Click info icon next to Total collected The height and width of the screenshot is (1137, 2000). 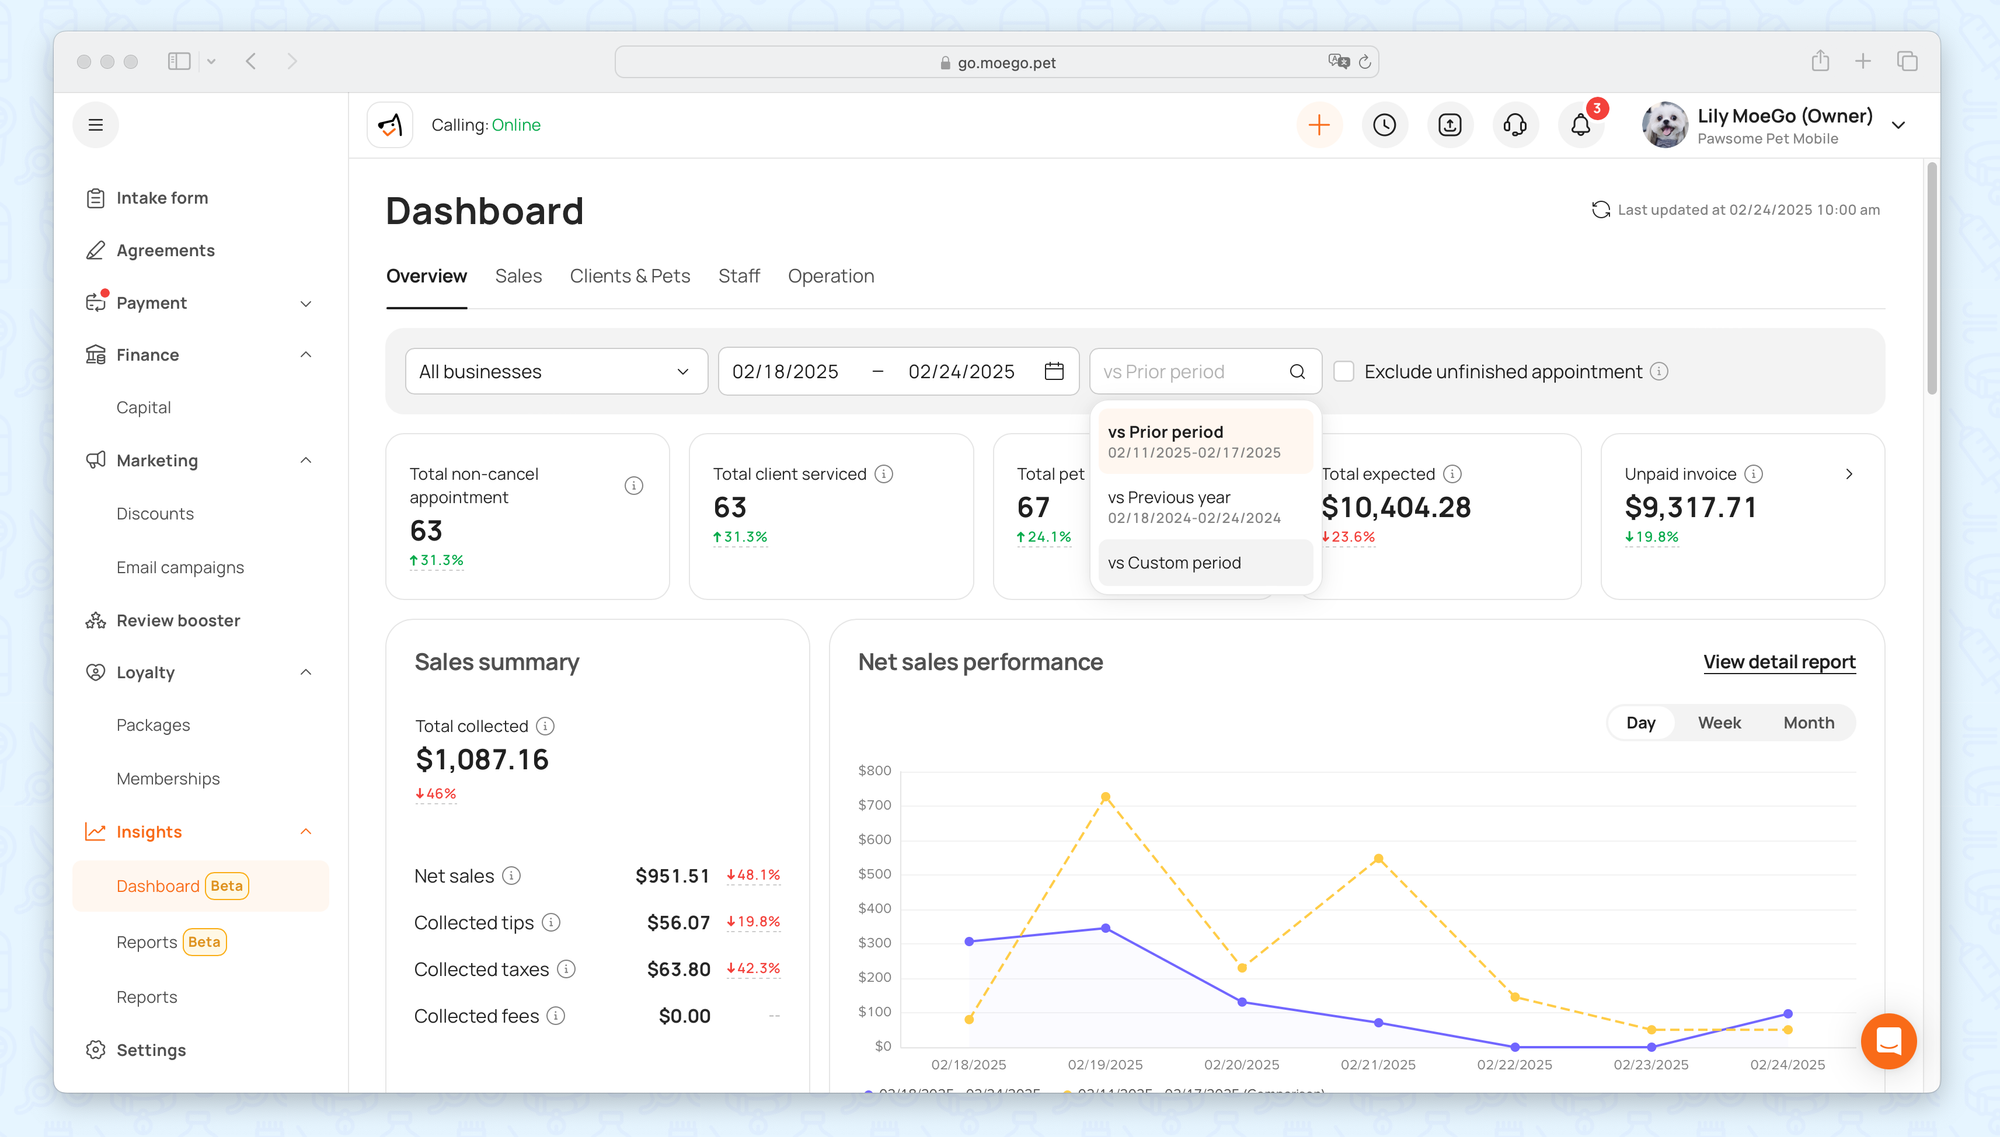pyautogui.click(x=545, y=726)
